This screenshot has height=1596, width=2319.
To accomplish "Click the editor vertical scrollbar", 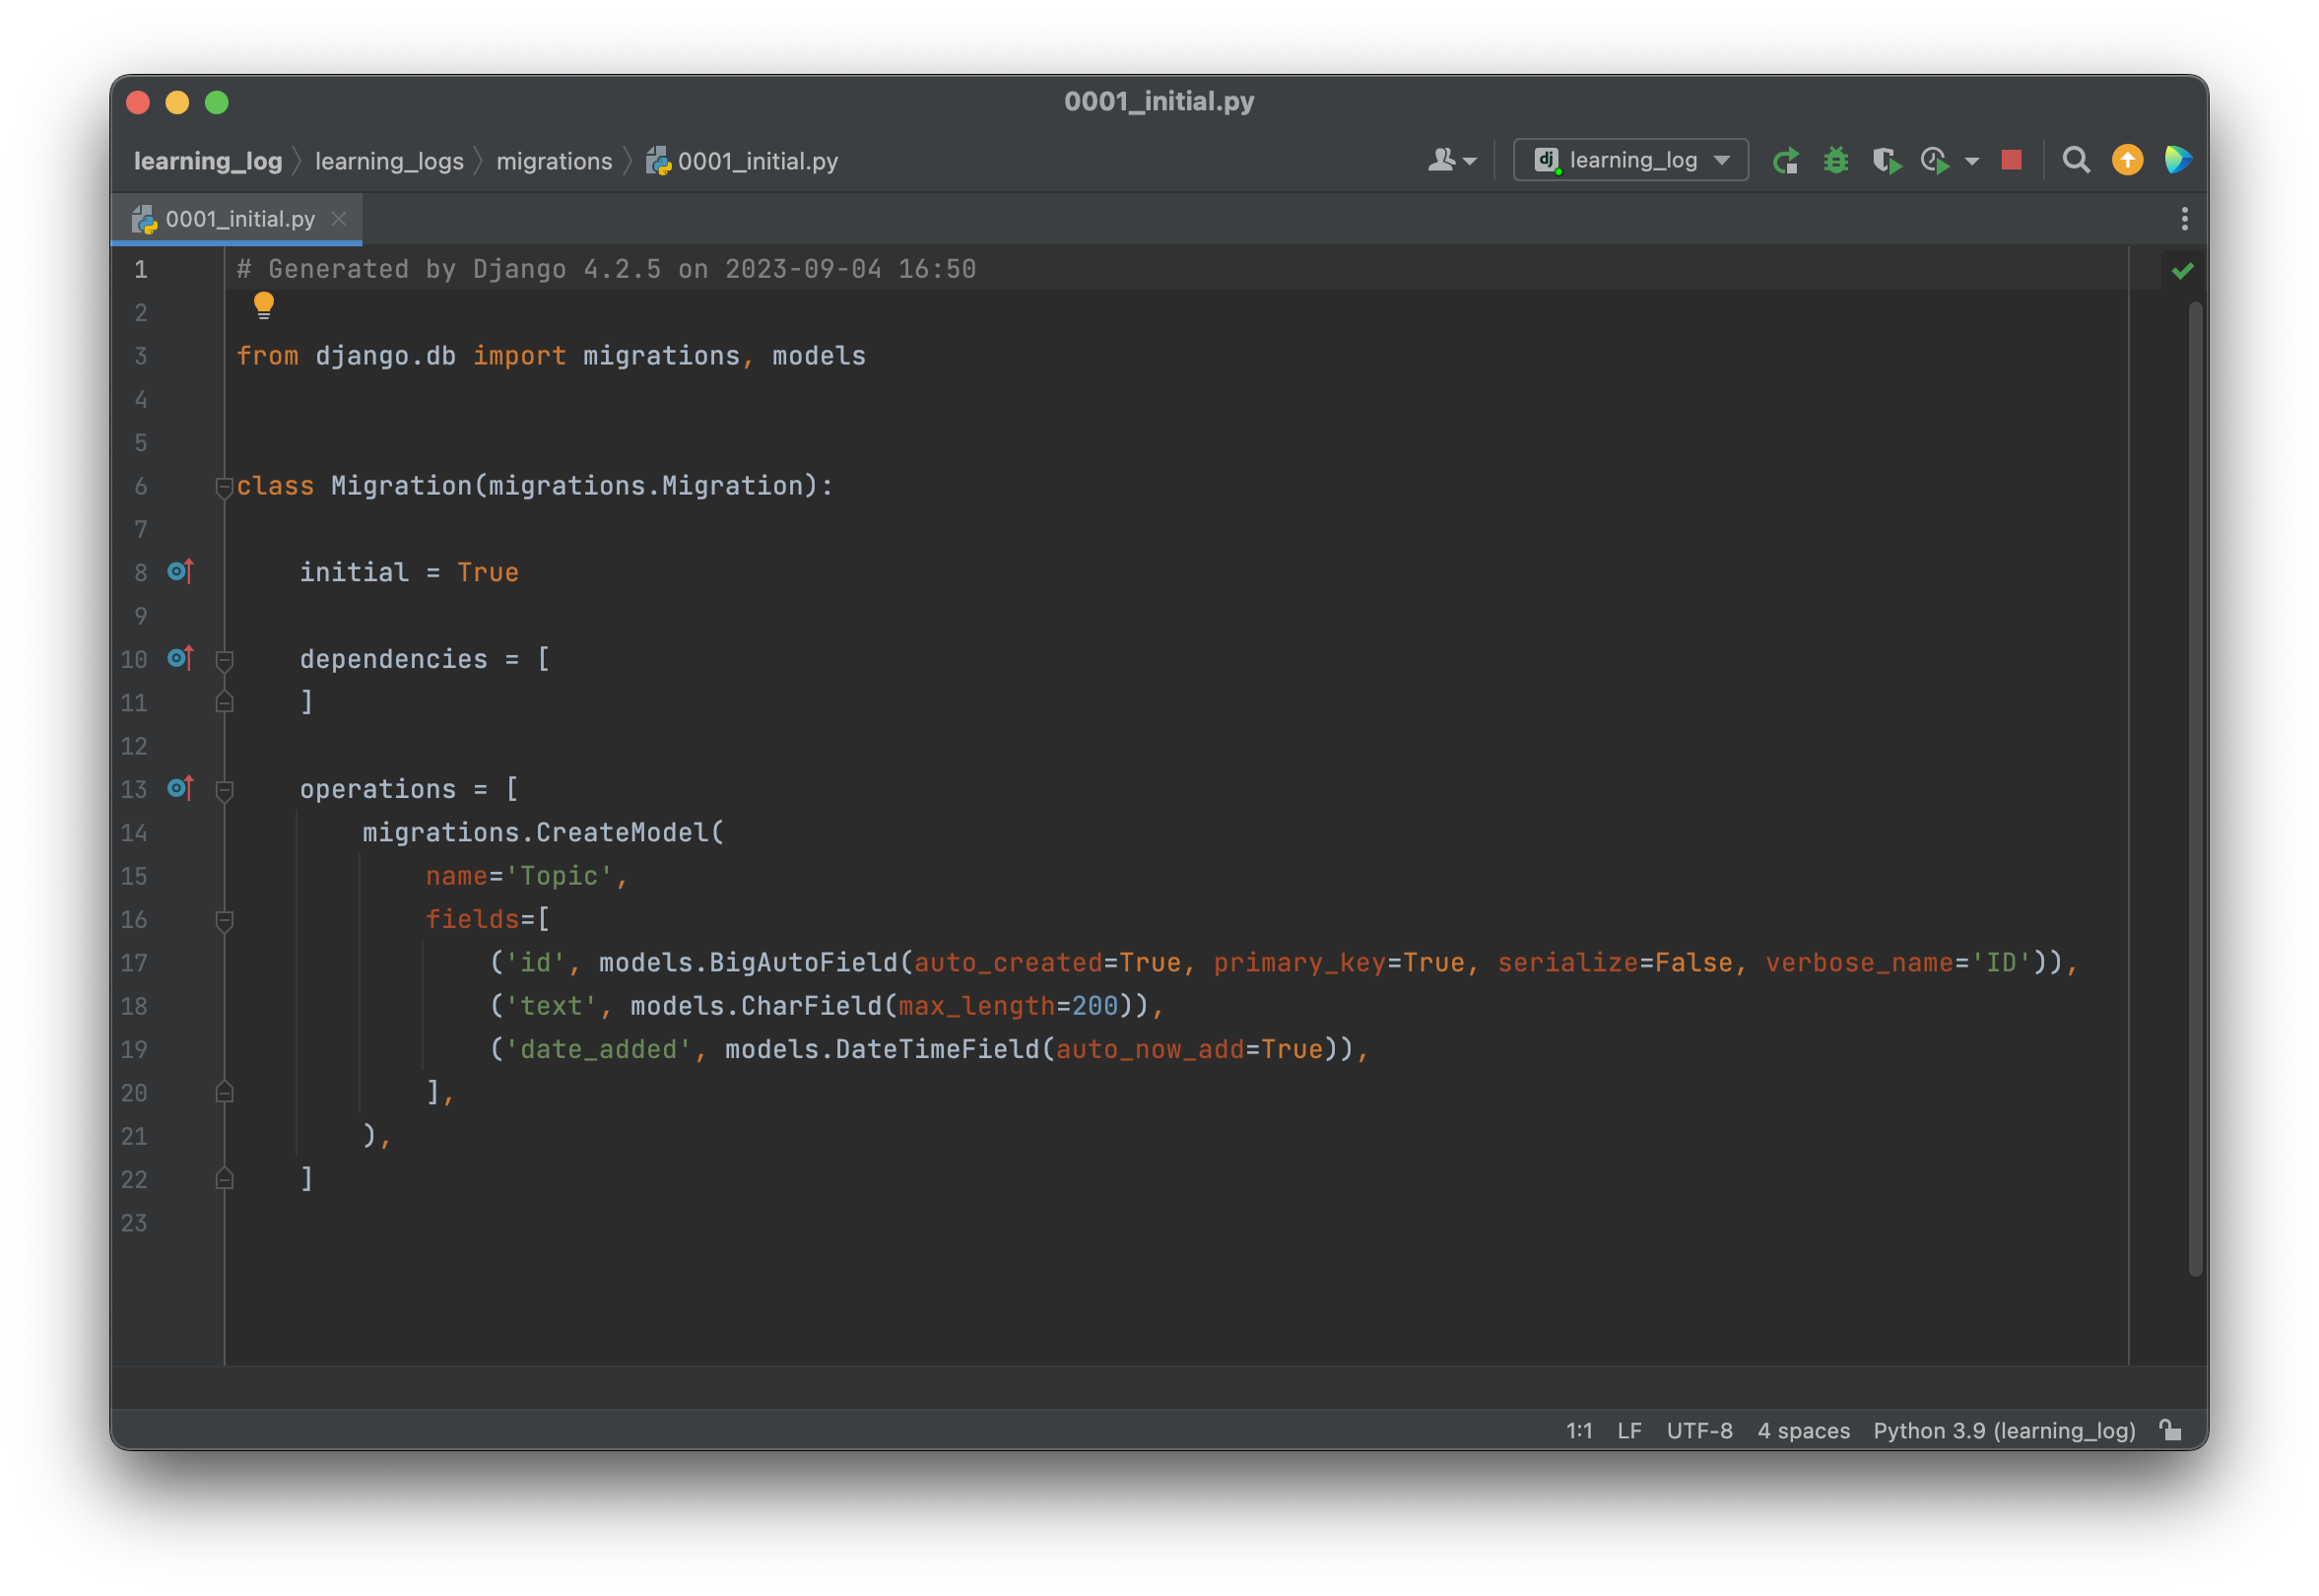I will [2195, 790].
